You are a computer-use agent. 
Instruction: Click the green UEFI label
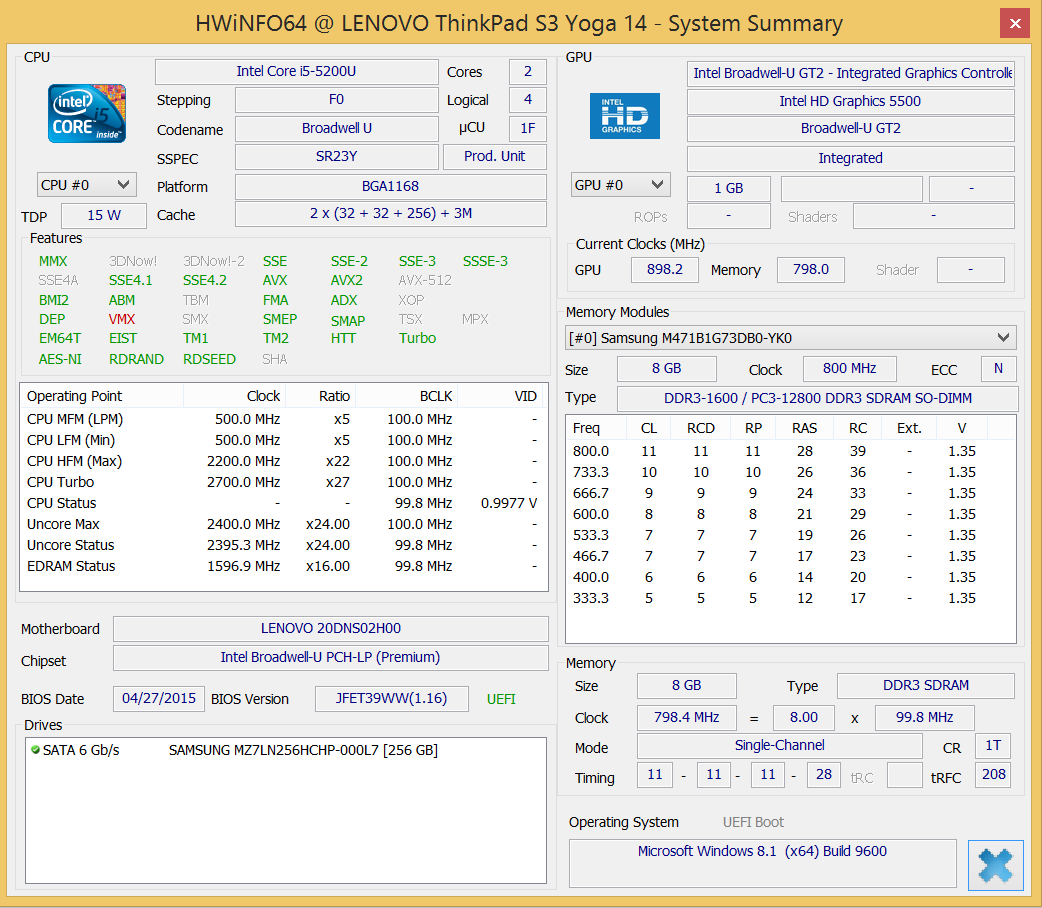[501, 699]
